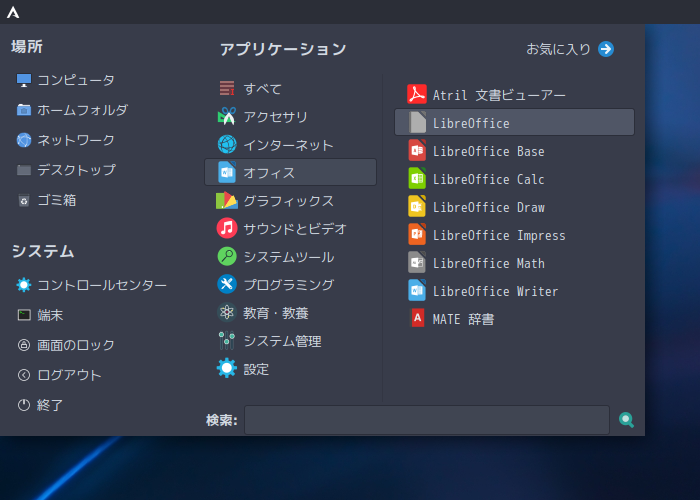Click the 画面のロック lock icon

tap(24, 345)
